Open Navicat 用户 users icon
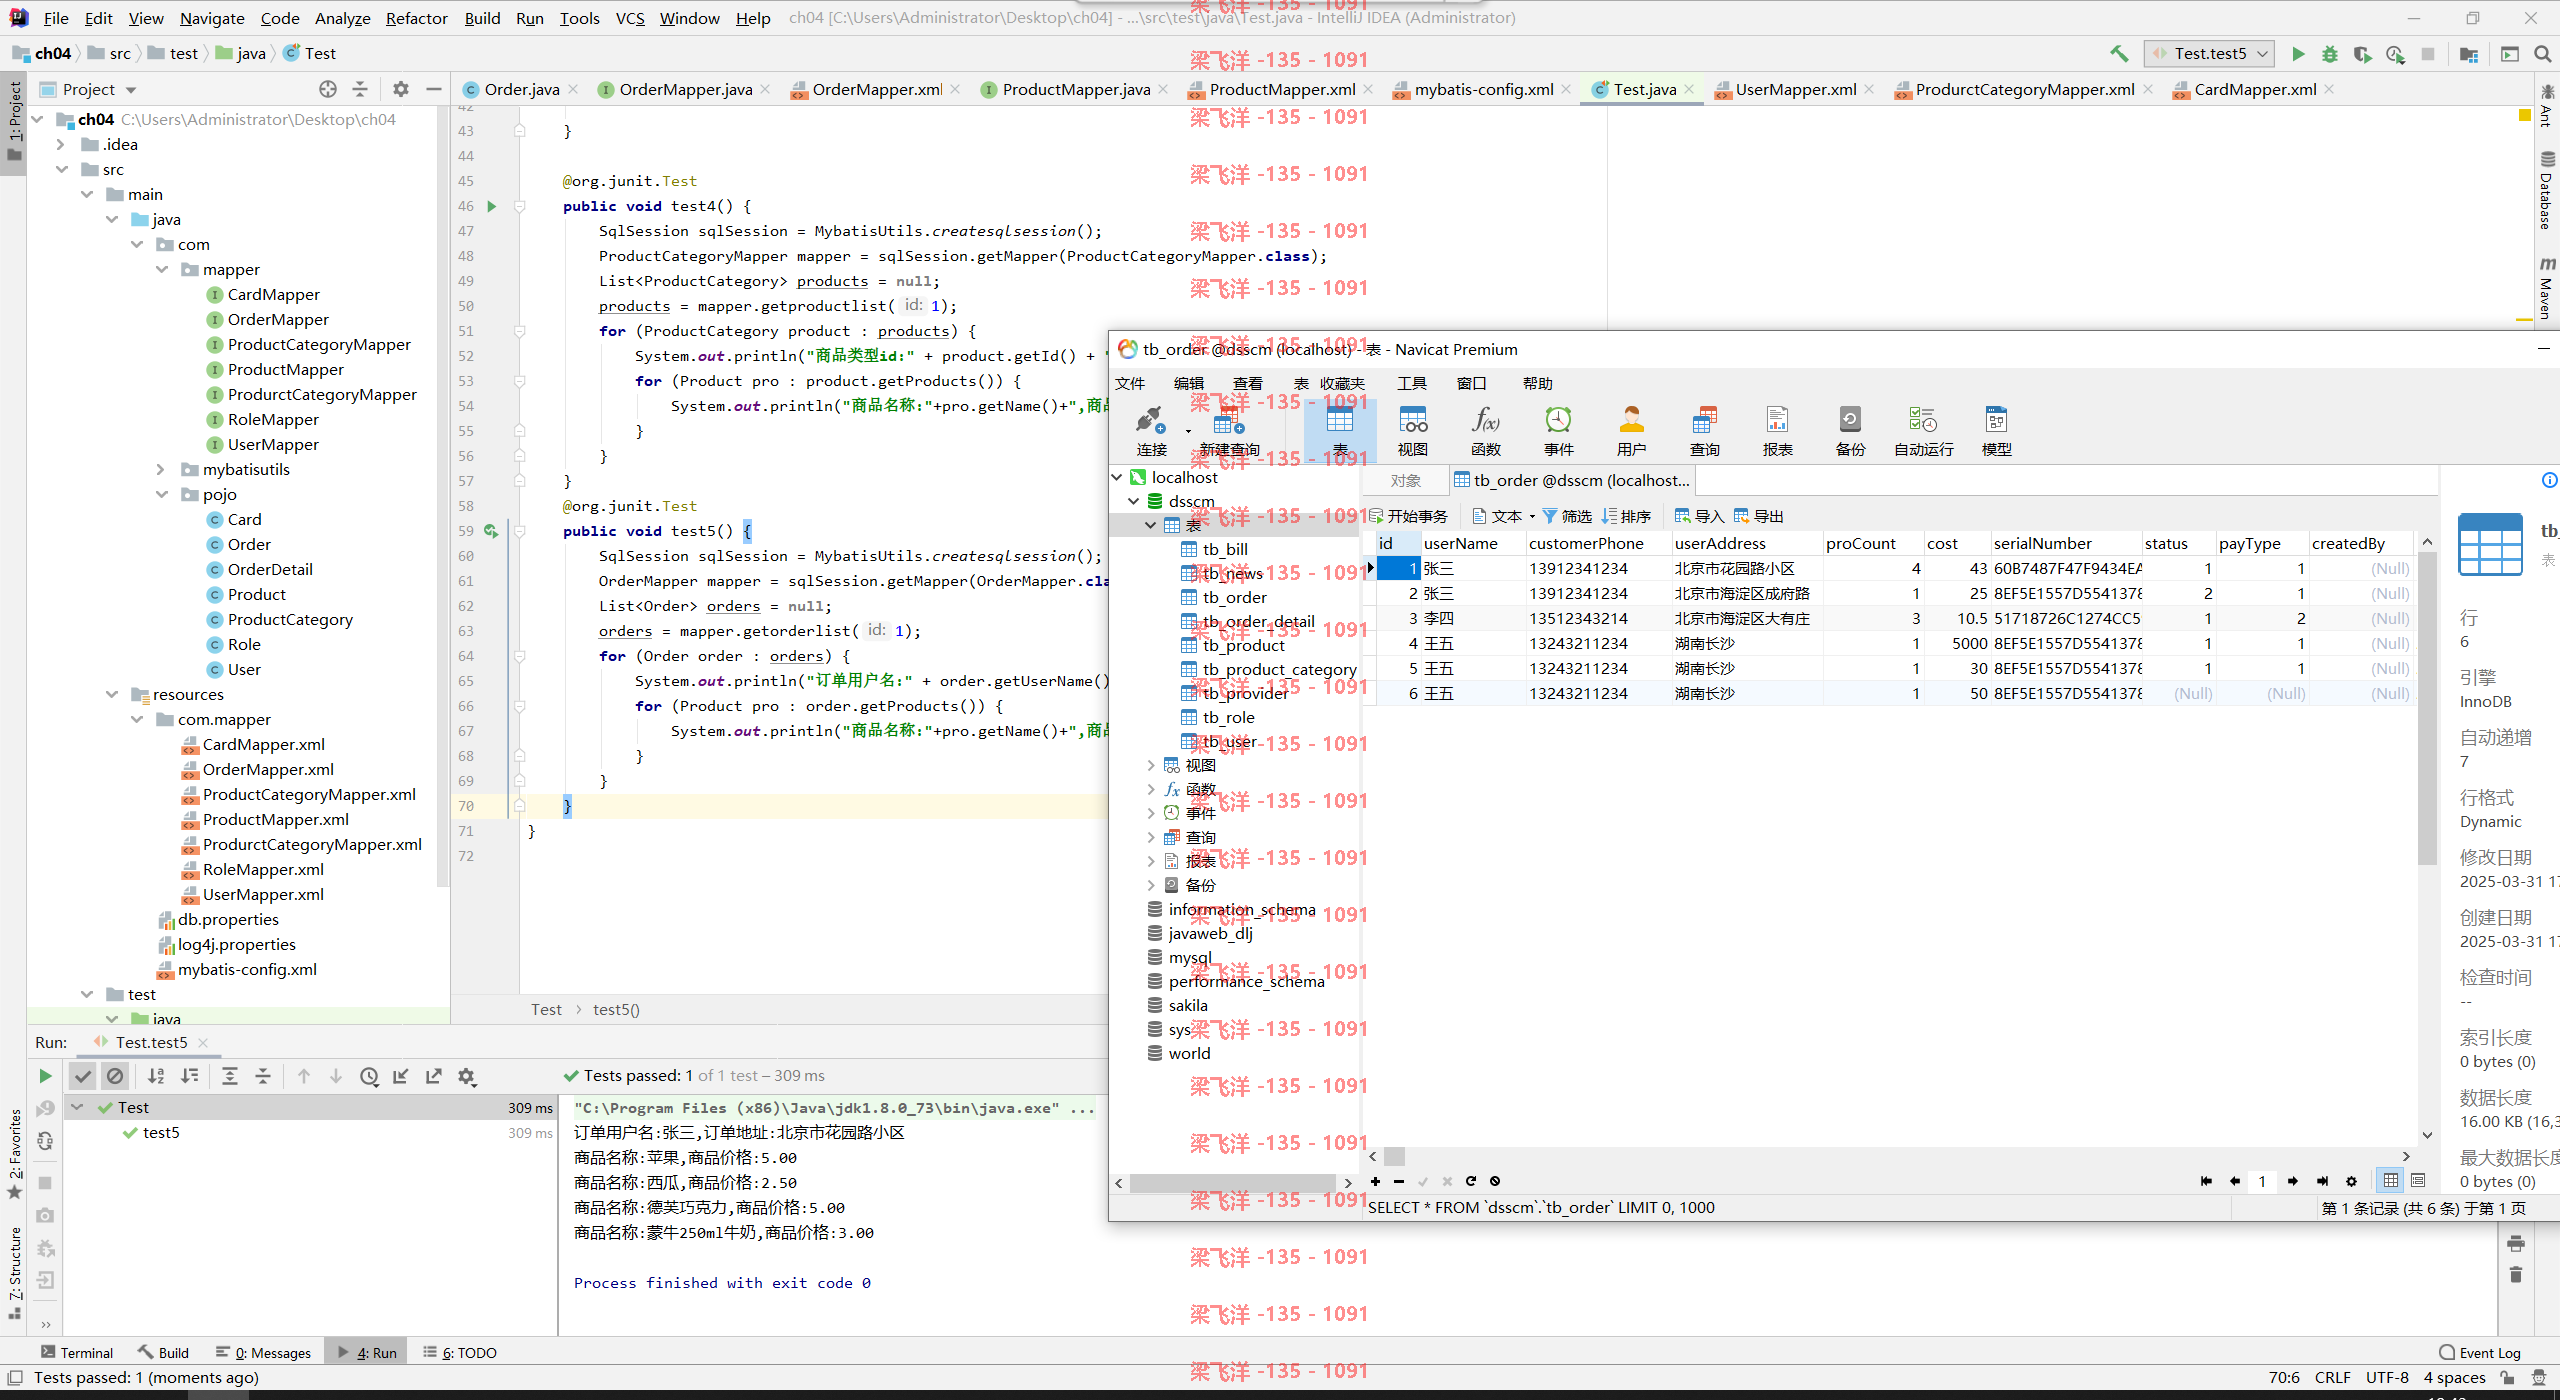This screenshot has height=1400, width=2560. 1631,431
